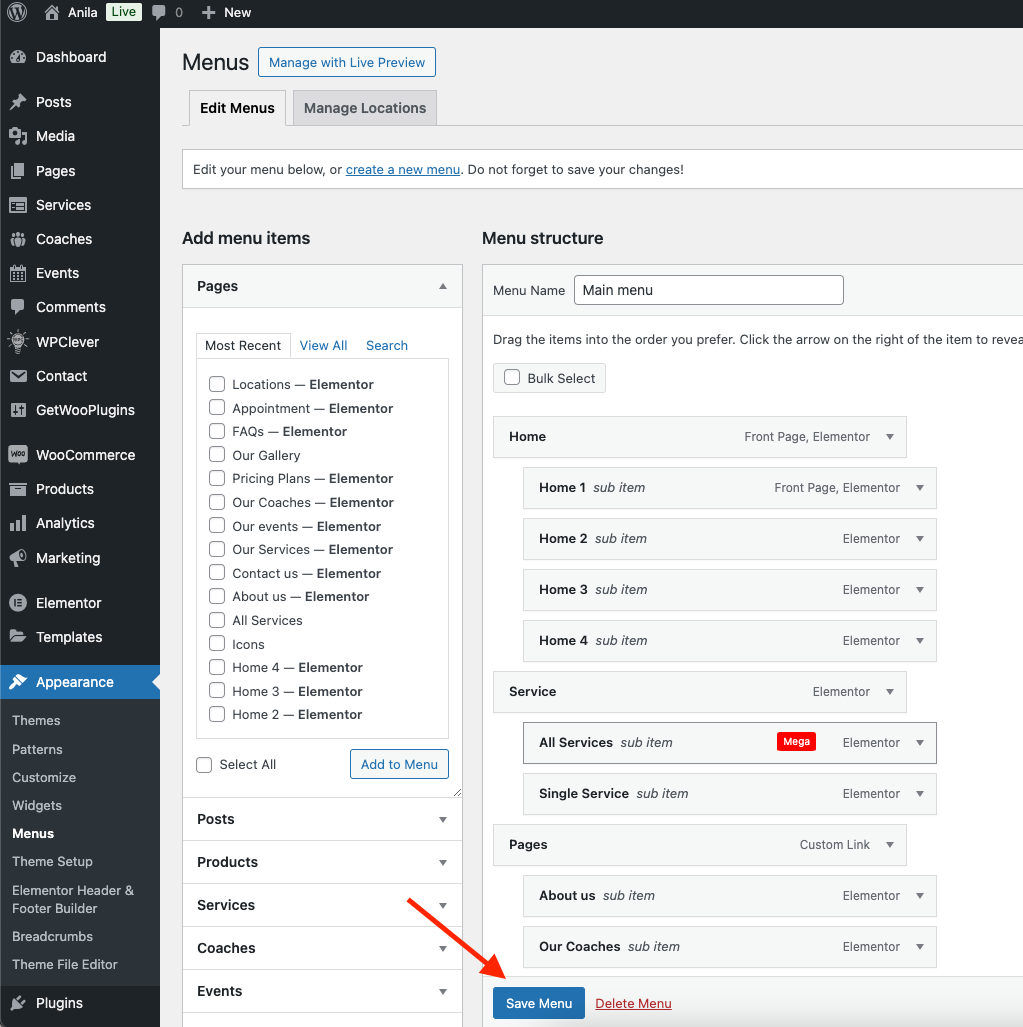Image resolution: width=1023 pixels, height=1027 pixels.
Task: Click the create a new menu link
Action: pyautogui.click(x=403, y=170)
